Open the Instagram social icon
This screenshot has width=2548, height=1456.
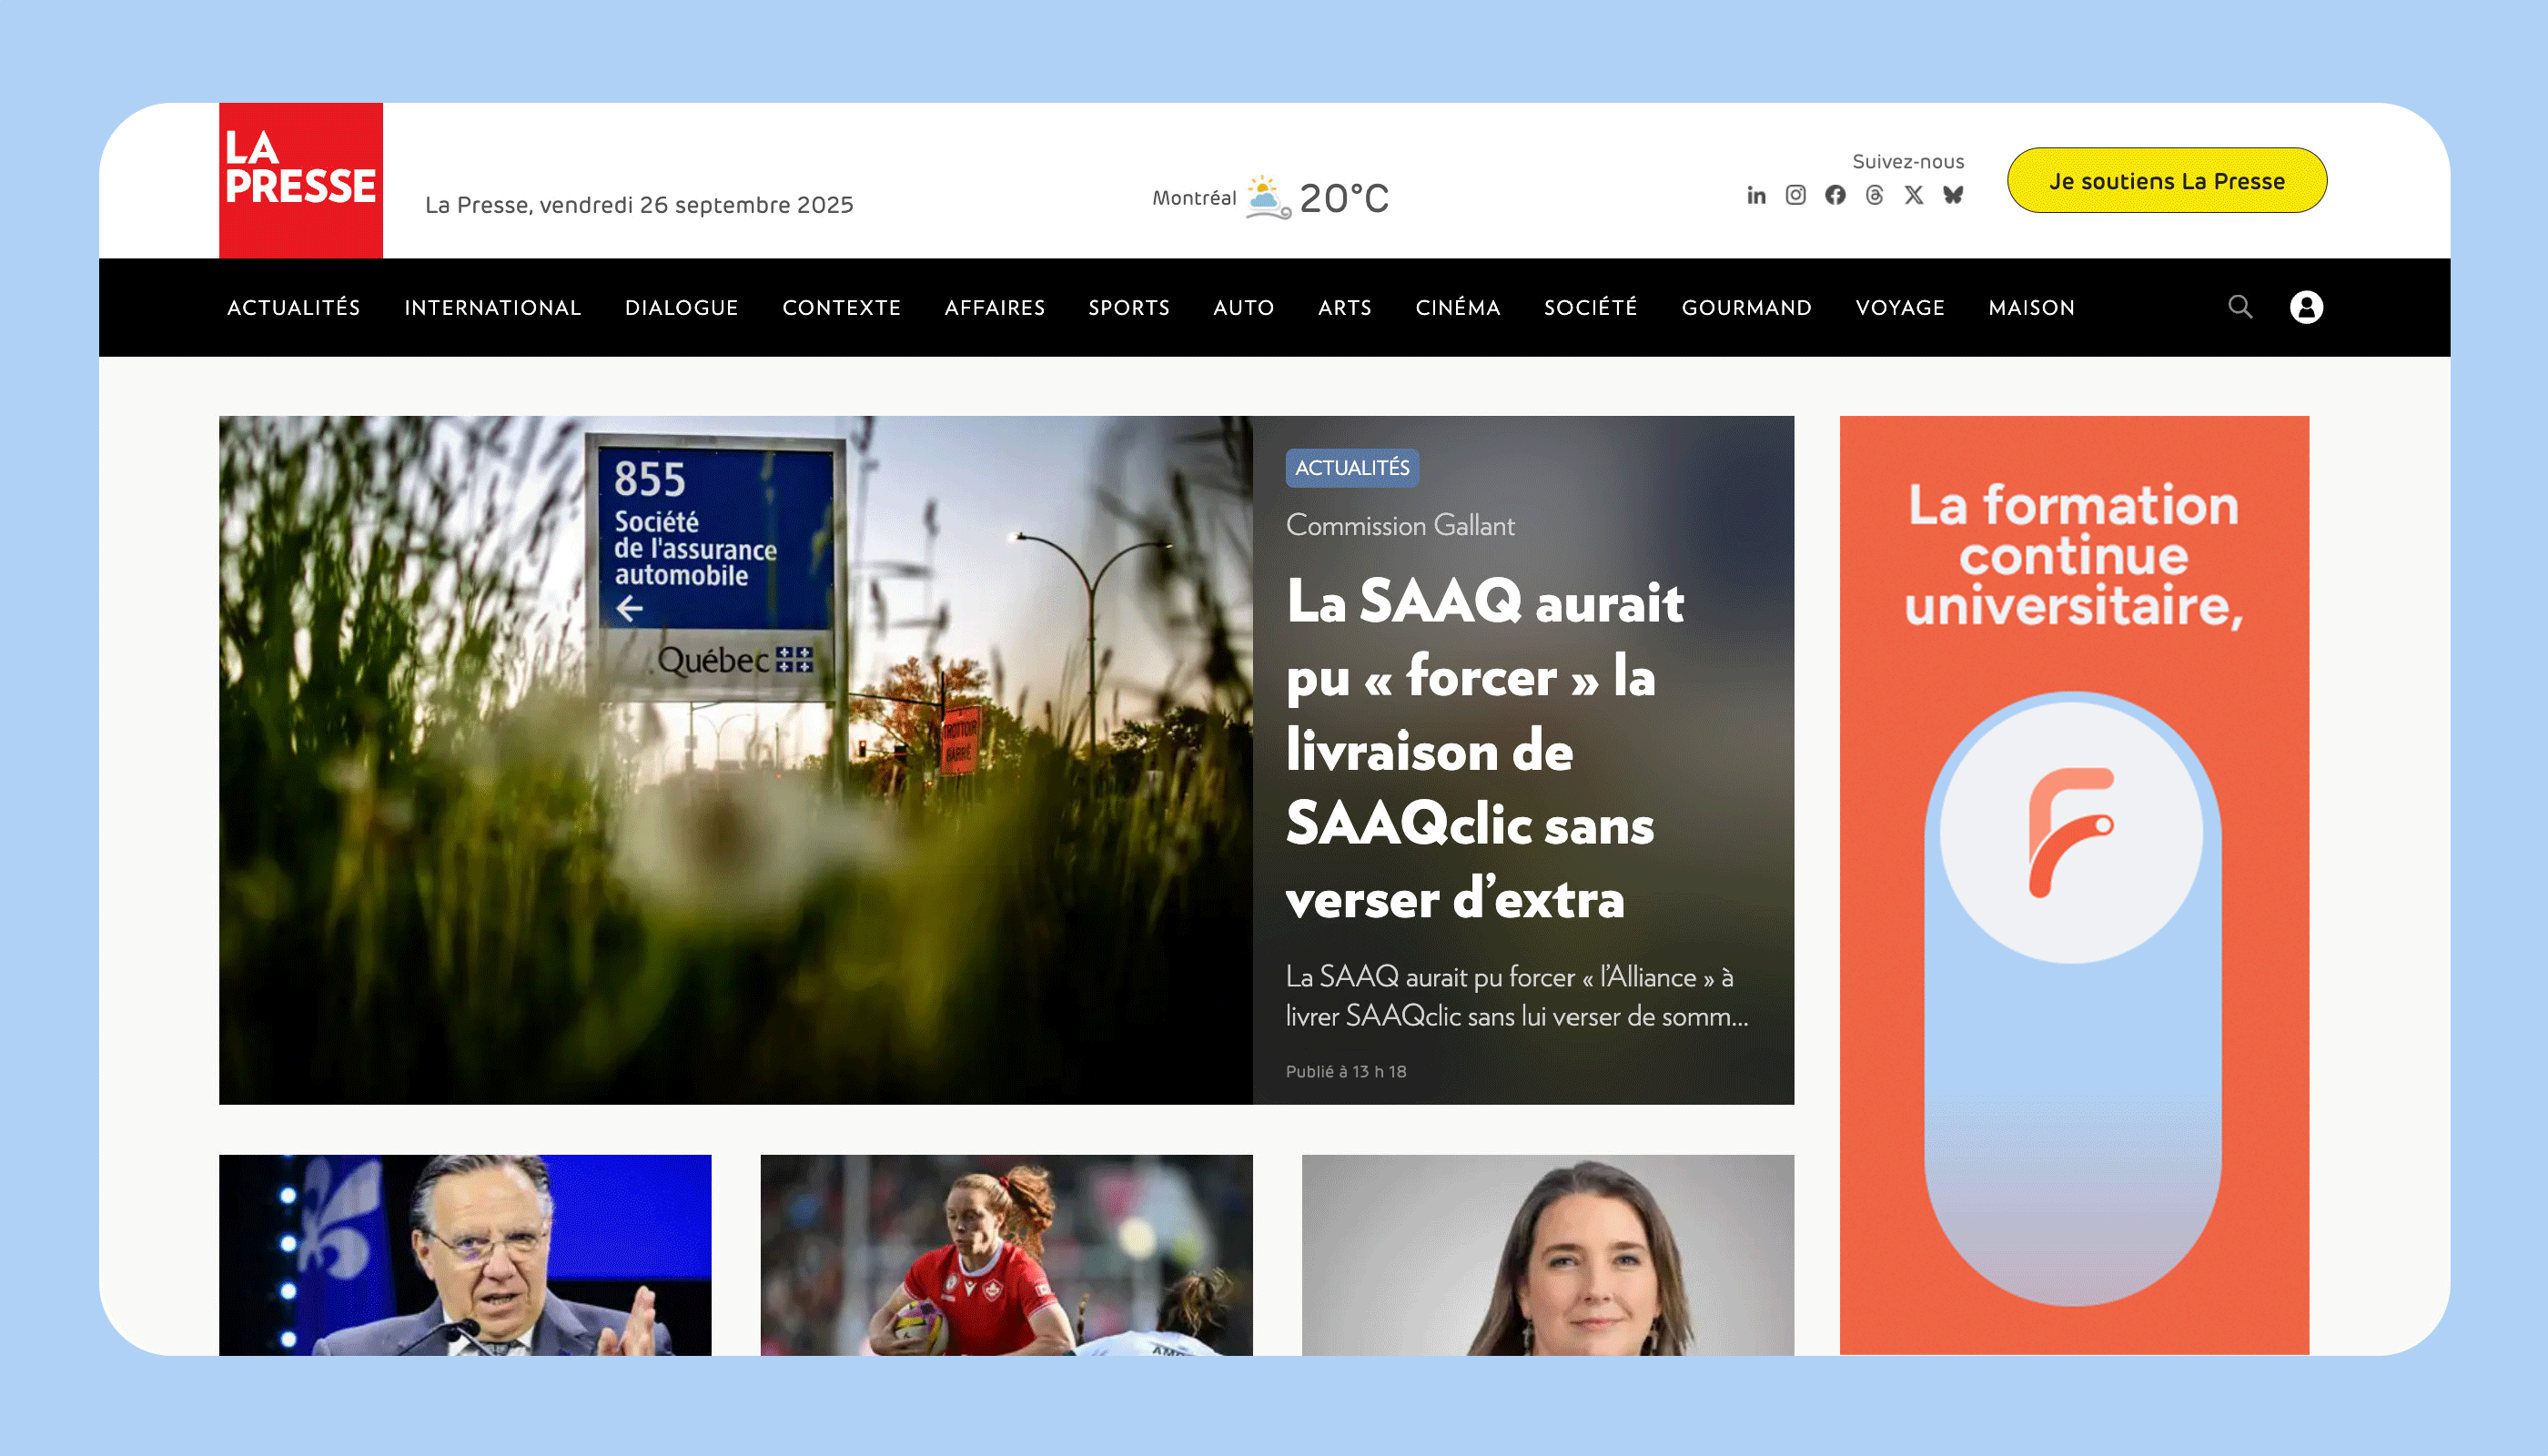coord(1796,195)
